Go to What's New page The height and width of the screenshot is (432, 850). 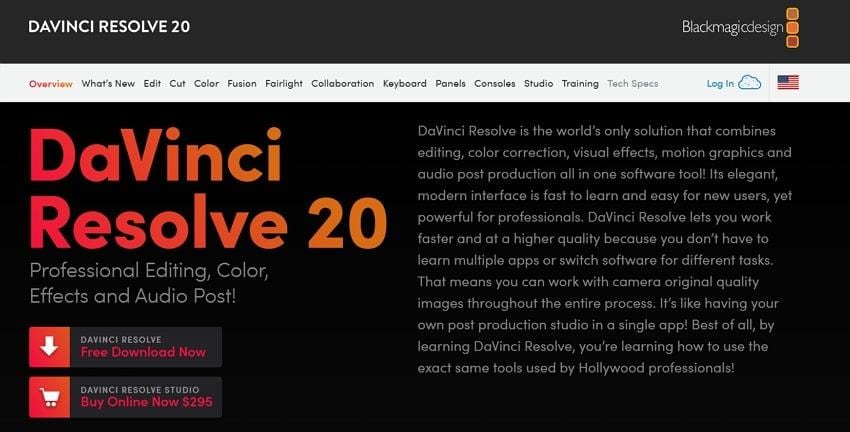point(108,83)
